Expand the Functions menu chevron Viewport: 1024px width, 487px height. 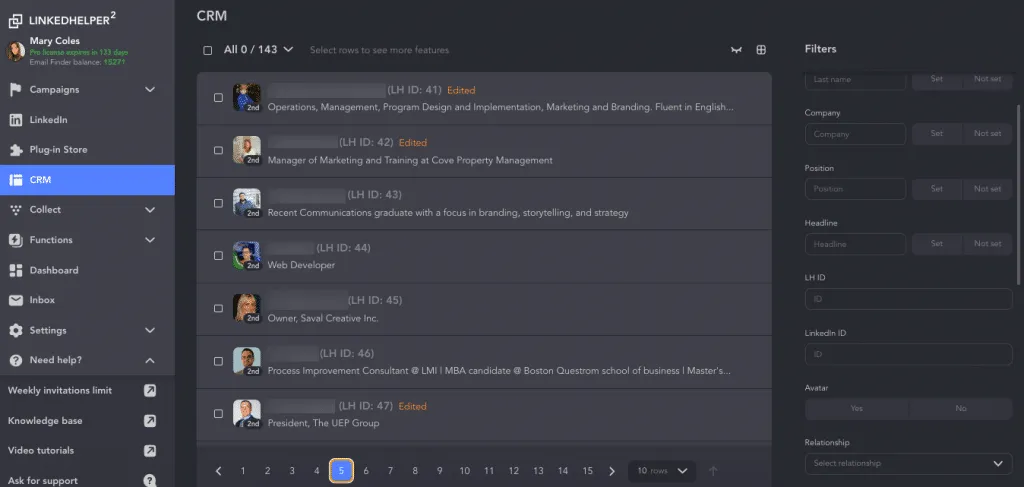(150, 240)
